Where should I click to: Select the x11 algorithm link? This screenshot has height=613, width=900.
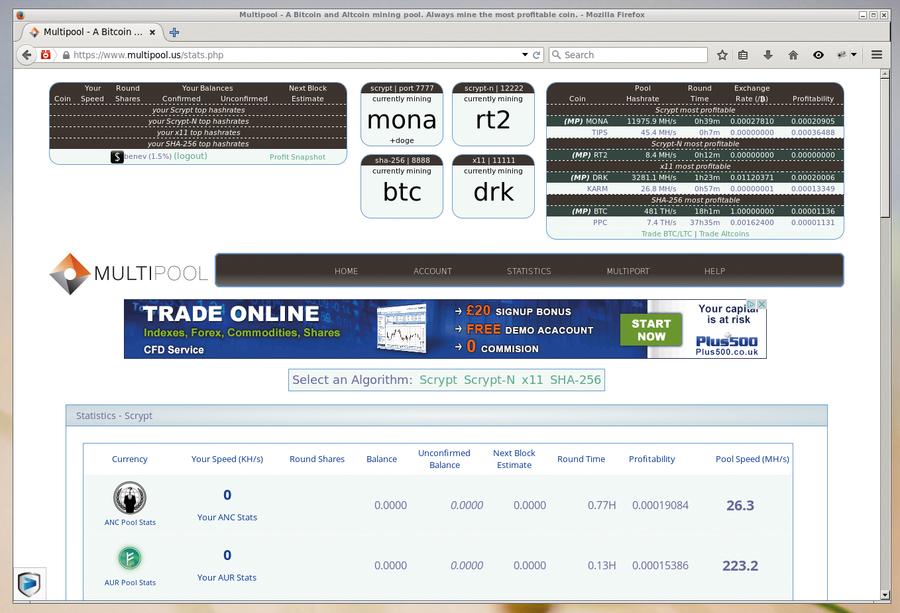(x=532, y=379)
